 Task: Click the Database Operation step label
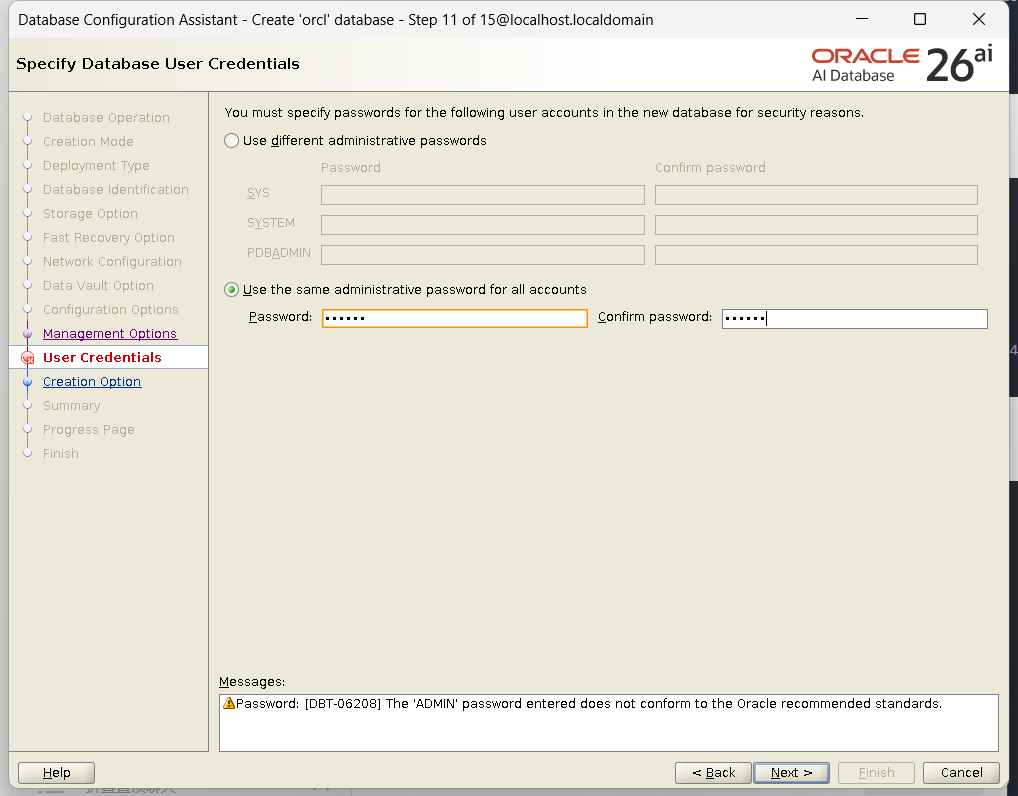(106, 118)
